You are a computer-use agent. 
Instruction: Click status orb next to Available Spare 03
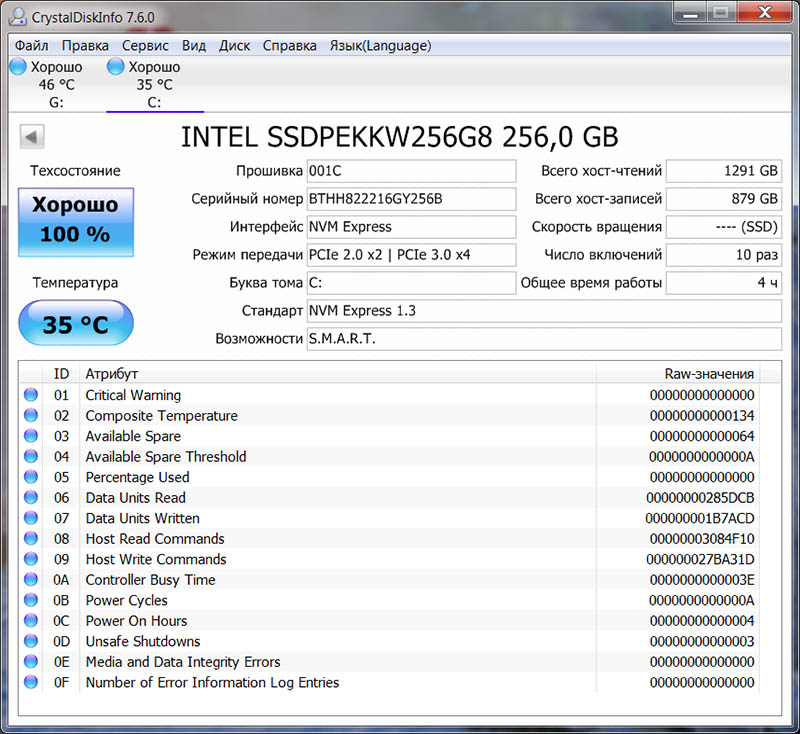(31, 436)
